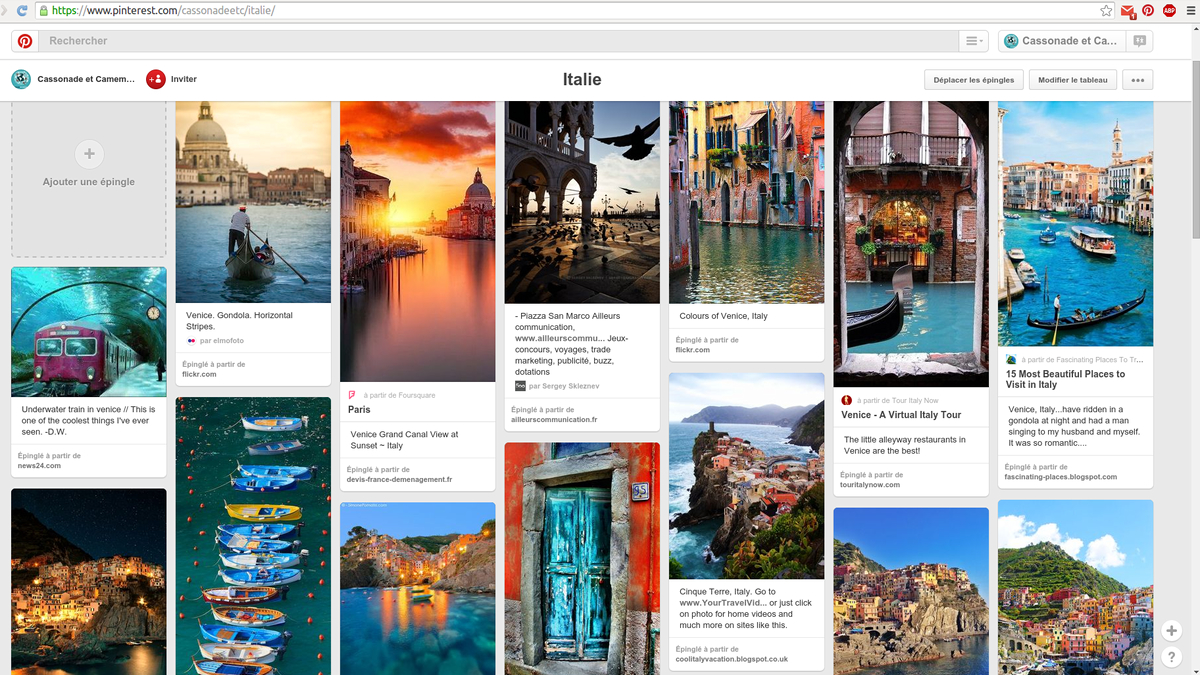Image resolution: width=1200 pixels, height=675 pixels.
Task: Click the flickr icon beside par elmofoto
Action: point(191,341)
